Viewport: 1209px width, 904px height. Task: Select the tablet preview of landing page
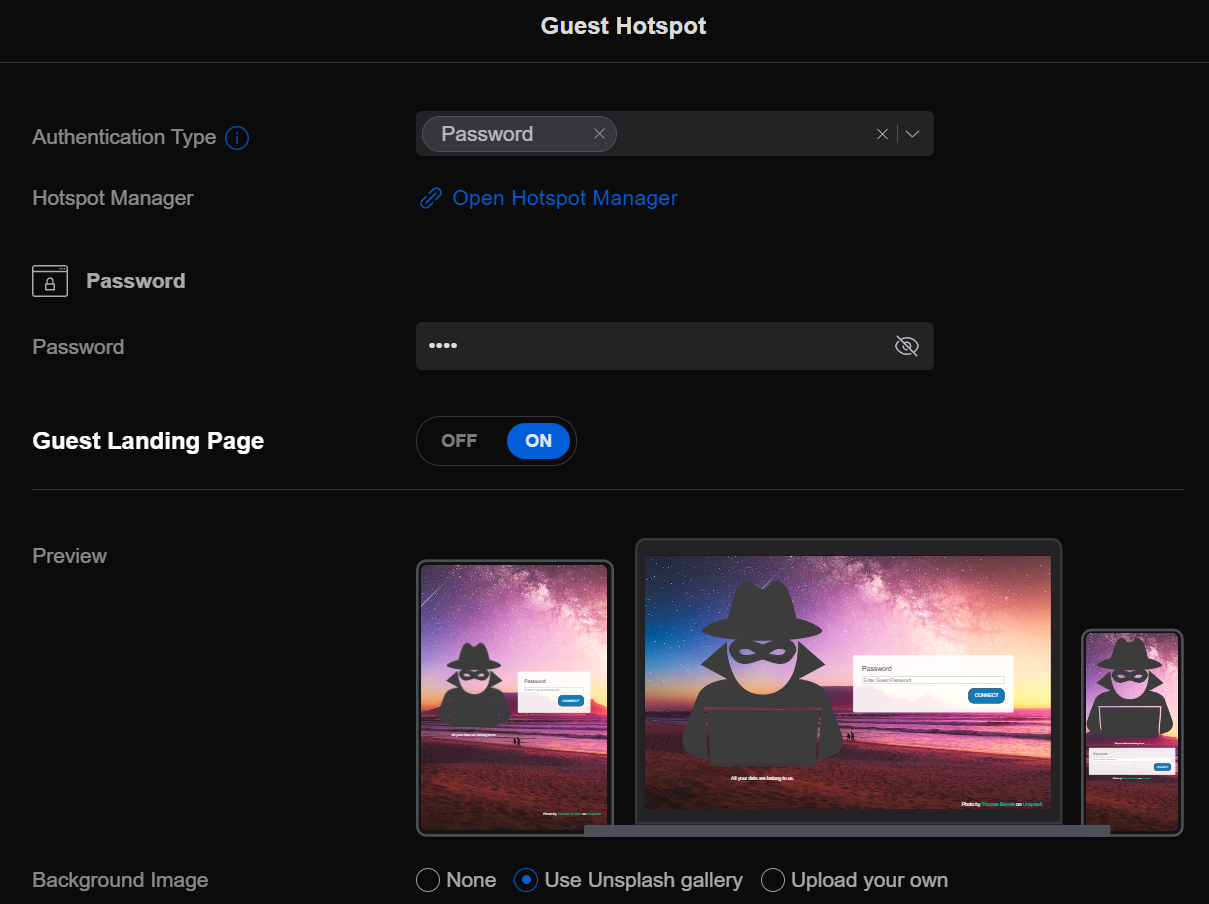[x=514, y=697]
